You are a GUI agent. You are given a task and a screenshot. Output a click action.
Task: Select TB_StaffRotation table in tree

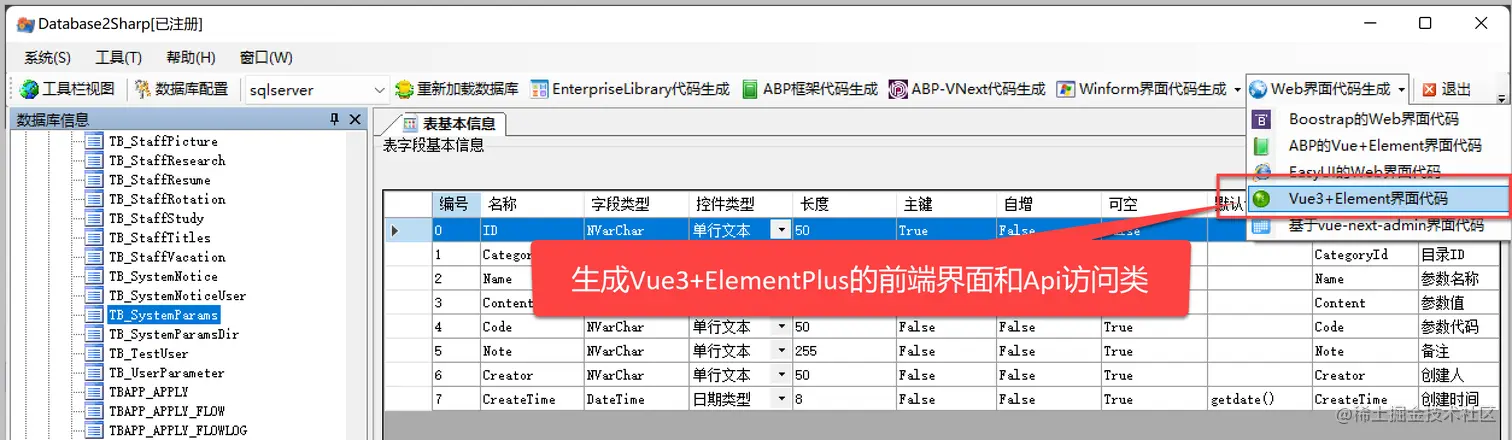167,199
